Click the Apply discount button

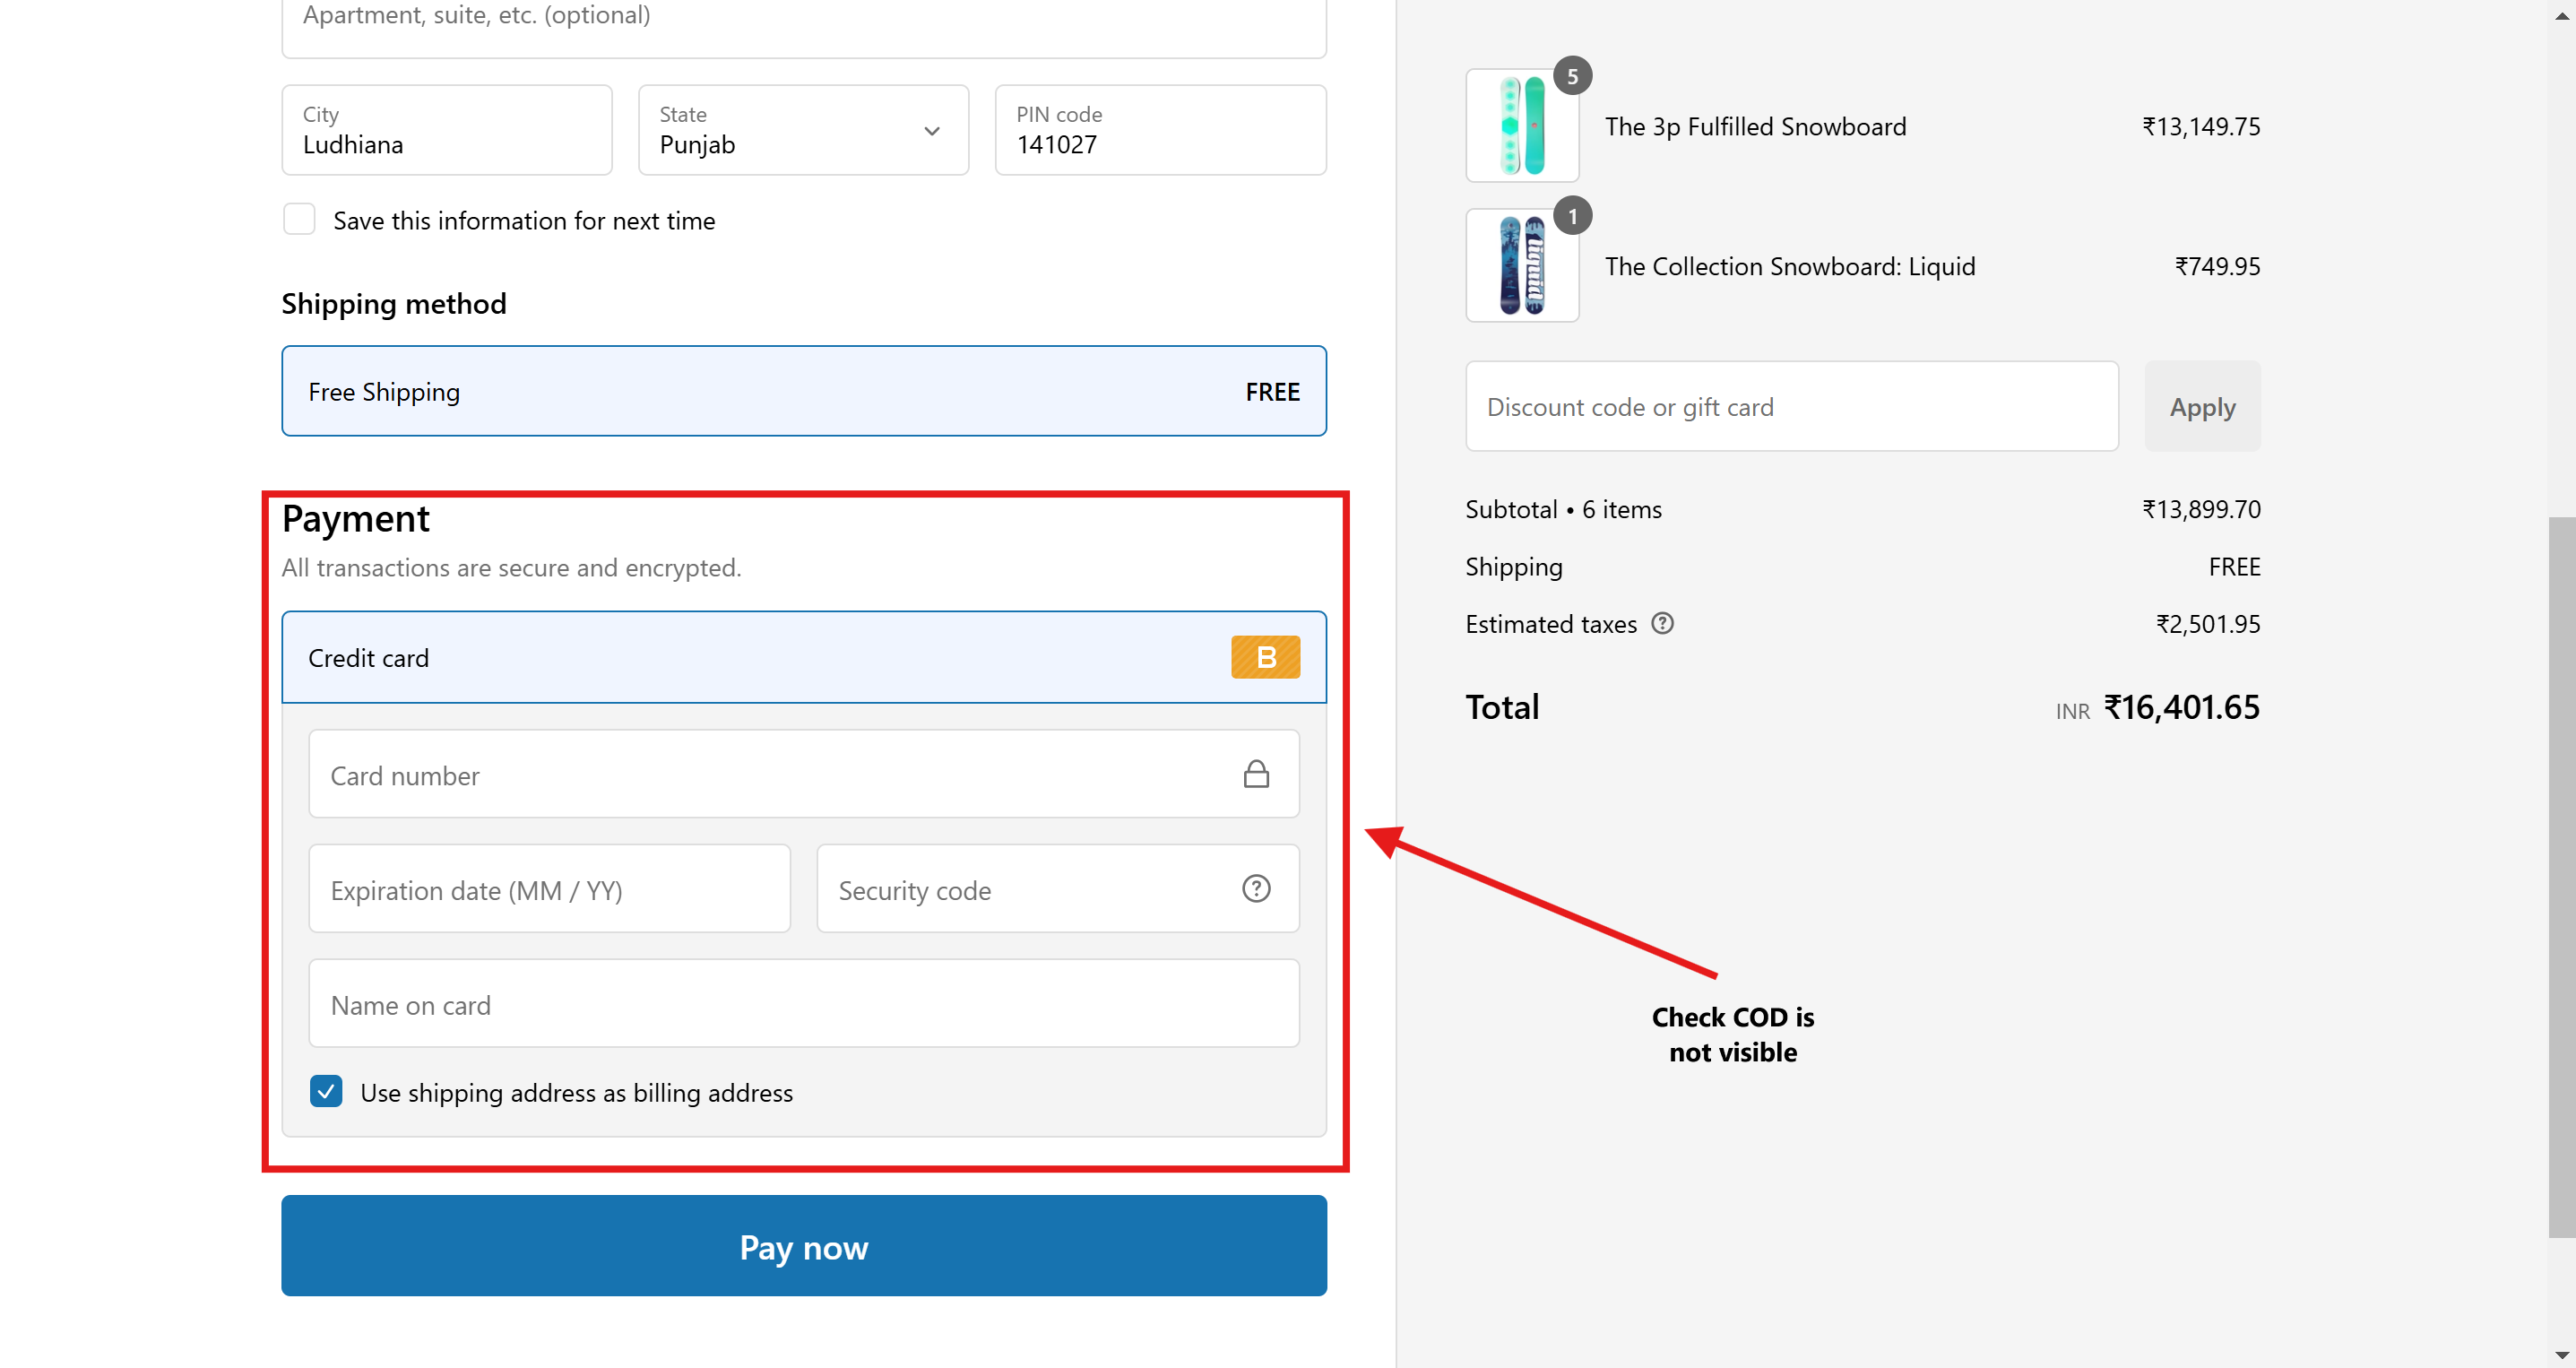[x=2202, y=406]
